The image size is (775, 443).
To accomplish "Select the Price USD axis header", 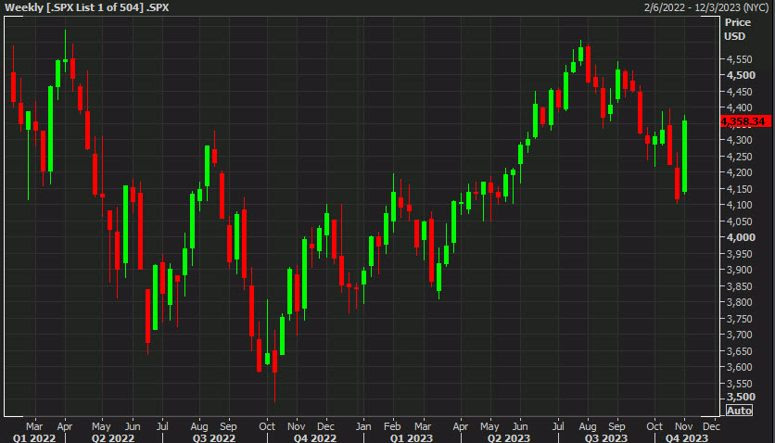I will click(x=736, y=27).
